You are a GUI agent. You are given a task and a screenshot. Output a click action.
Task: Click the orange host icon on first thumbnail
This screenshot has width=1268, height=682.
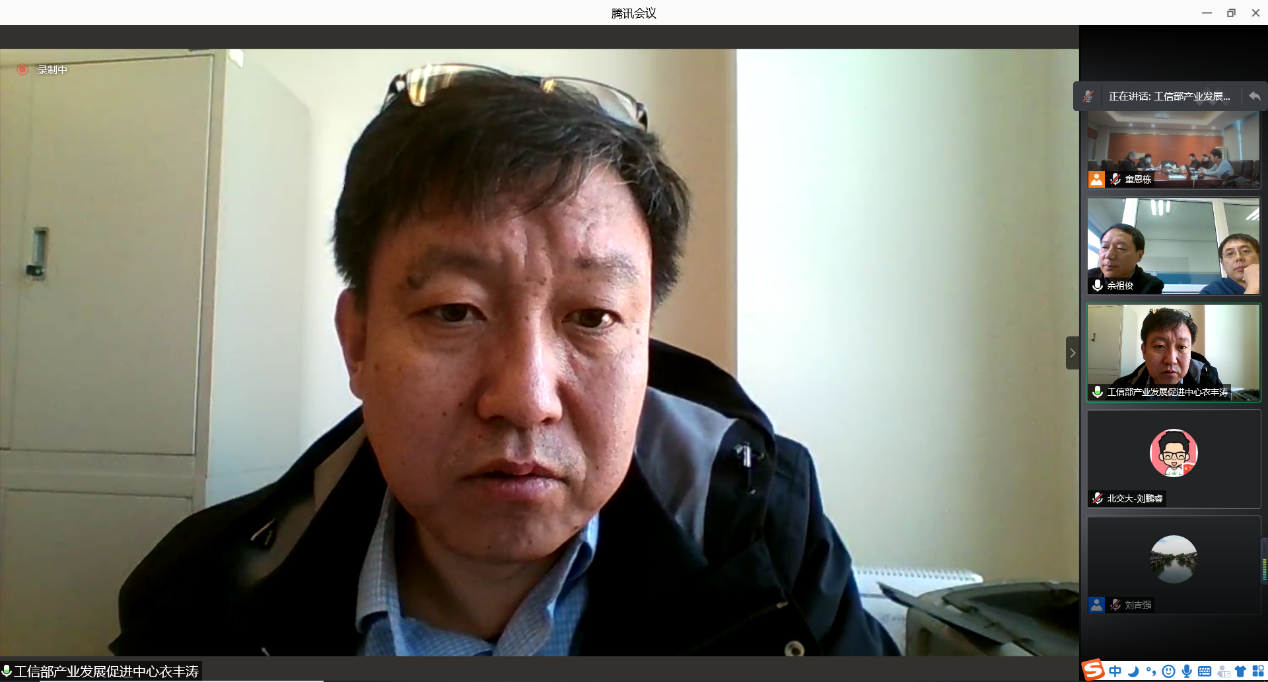point(1097,179)
